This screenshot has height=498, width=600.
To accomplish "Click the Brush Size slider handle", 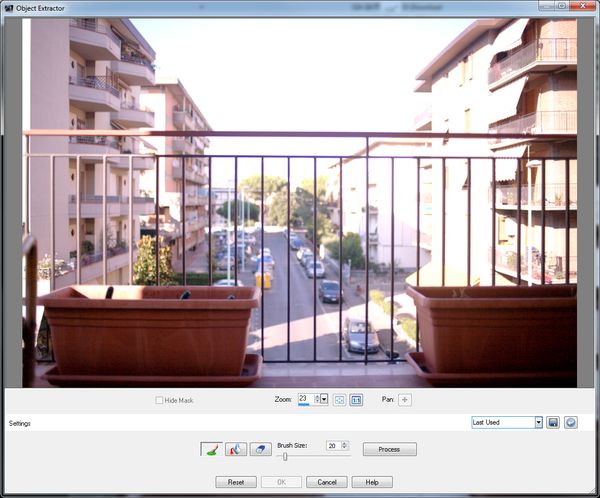I will coord(285,456).
